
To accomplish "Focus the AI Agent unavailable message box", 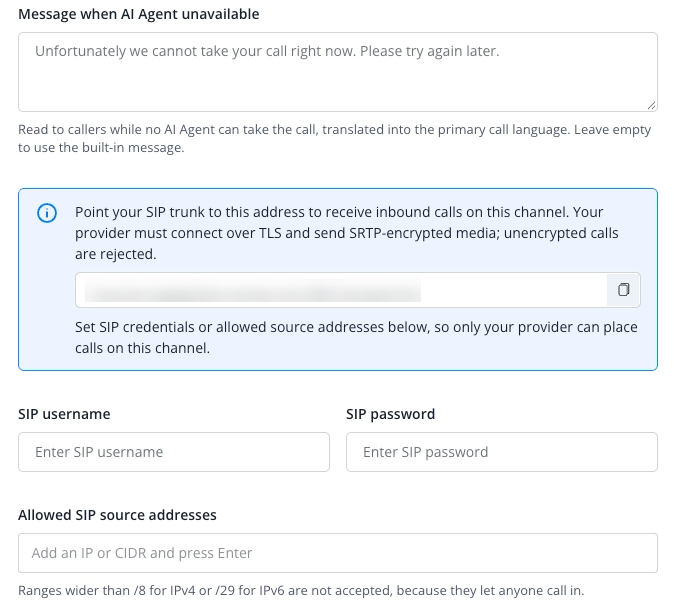I will 338,72.
